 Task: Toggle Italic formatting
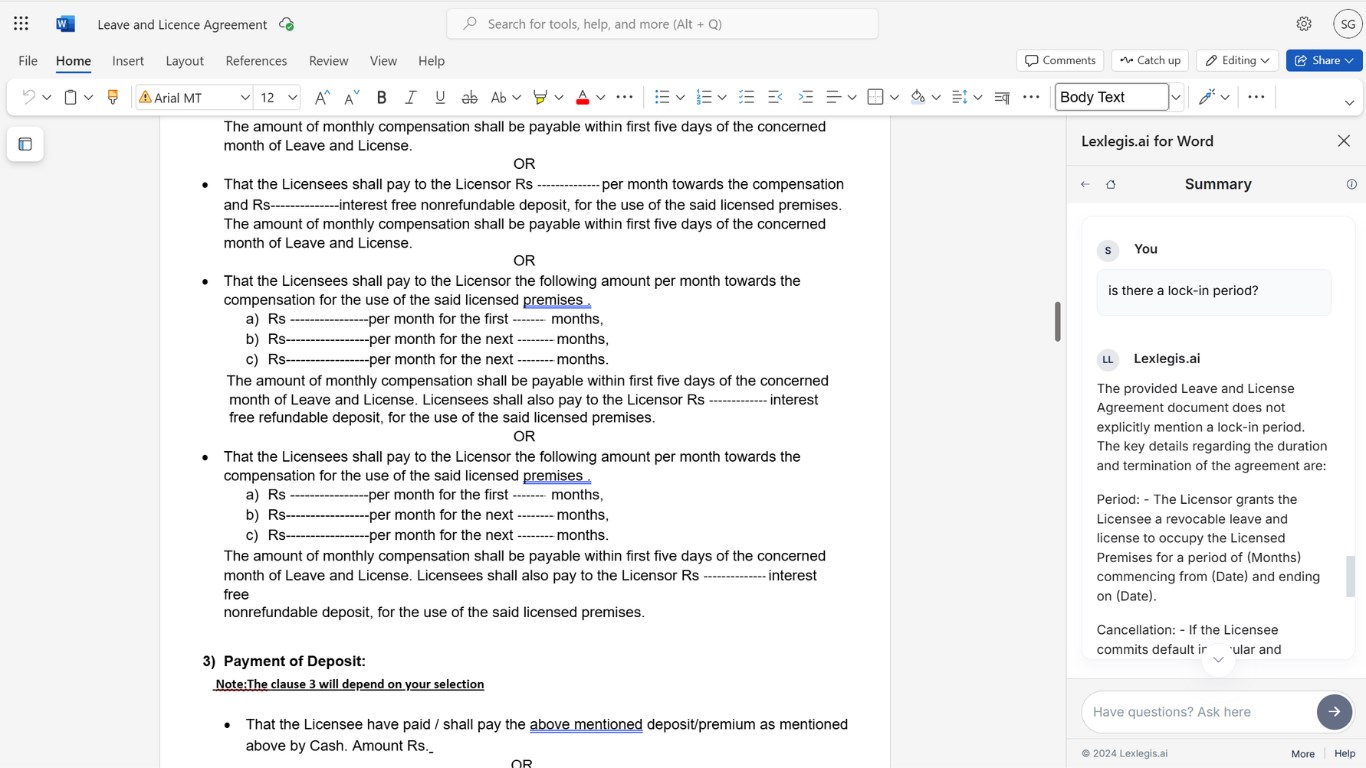coord(410,97)
